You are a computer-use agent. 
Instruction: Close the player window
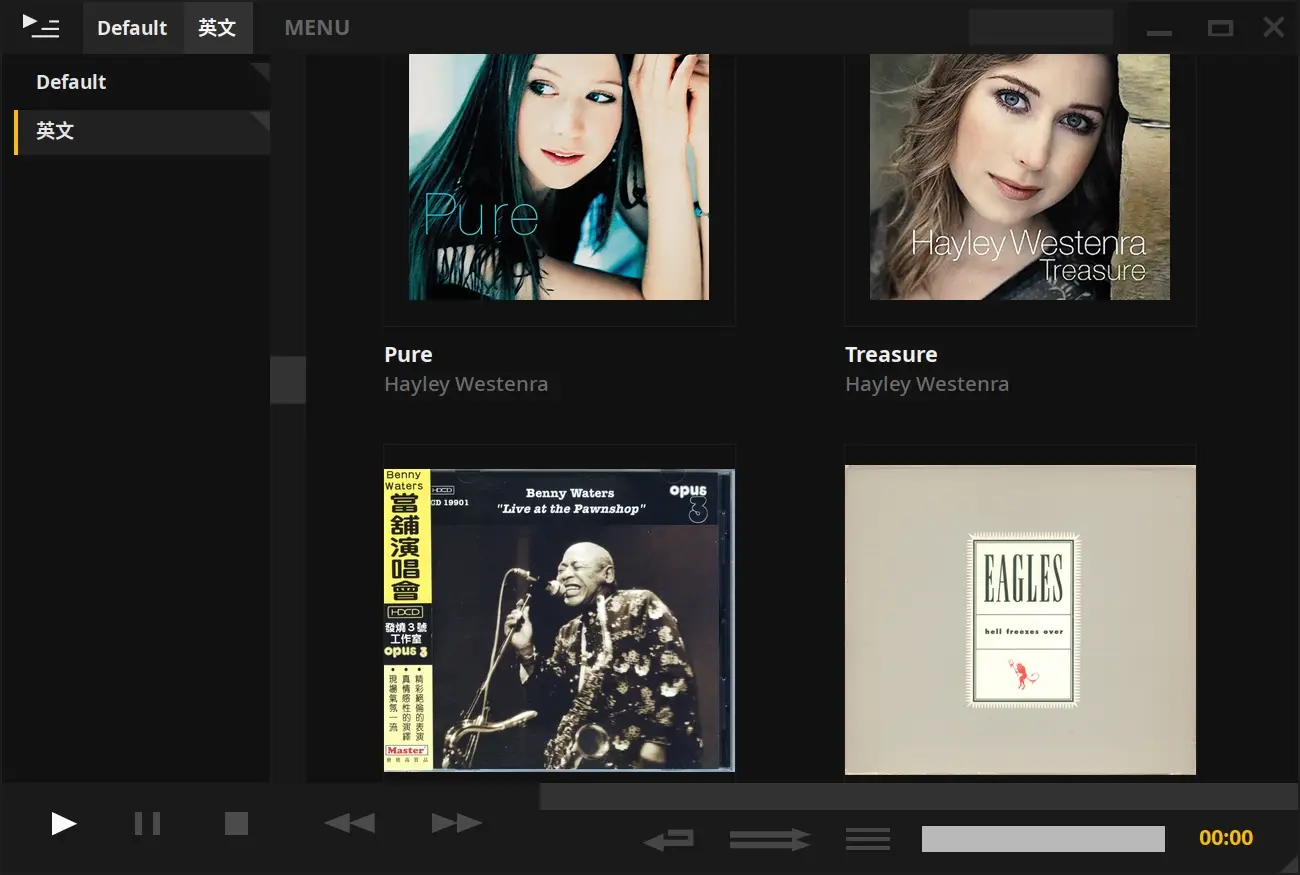click(x=1273, y=27)
